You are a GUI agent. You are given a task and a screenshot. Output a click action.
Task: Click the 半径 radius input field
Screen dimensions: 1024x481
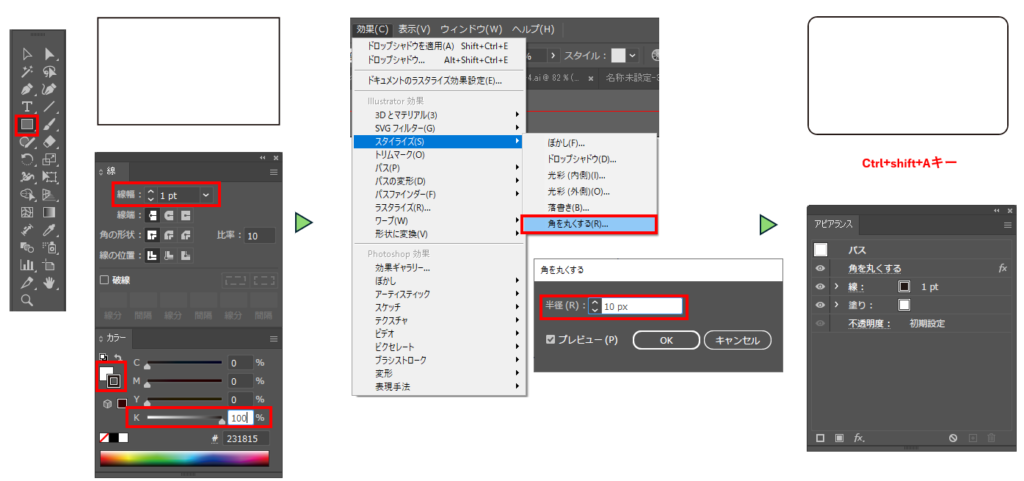[640, 306]
